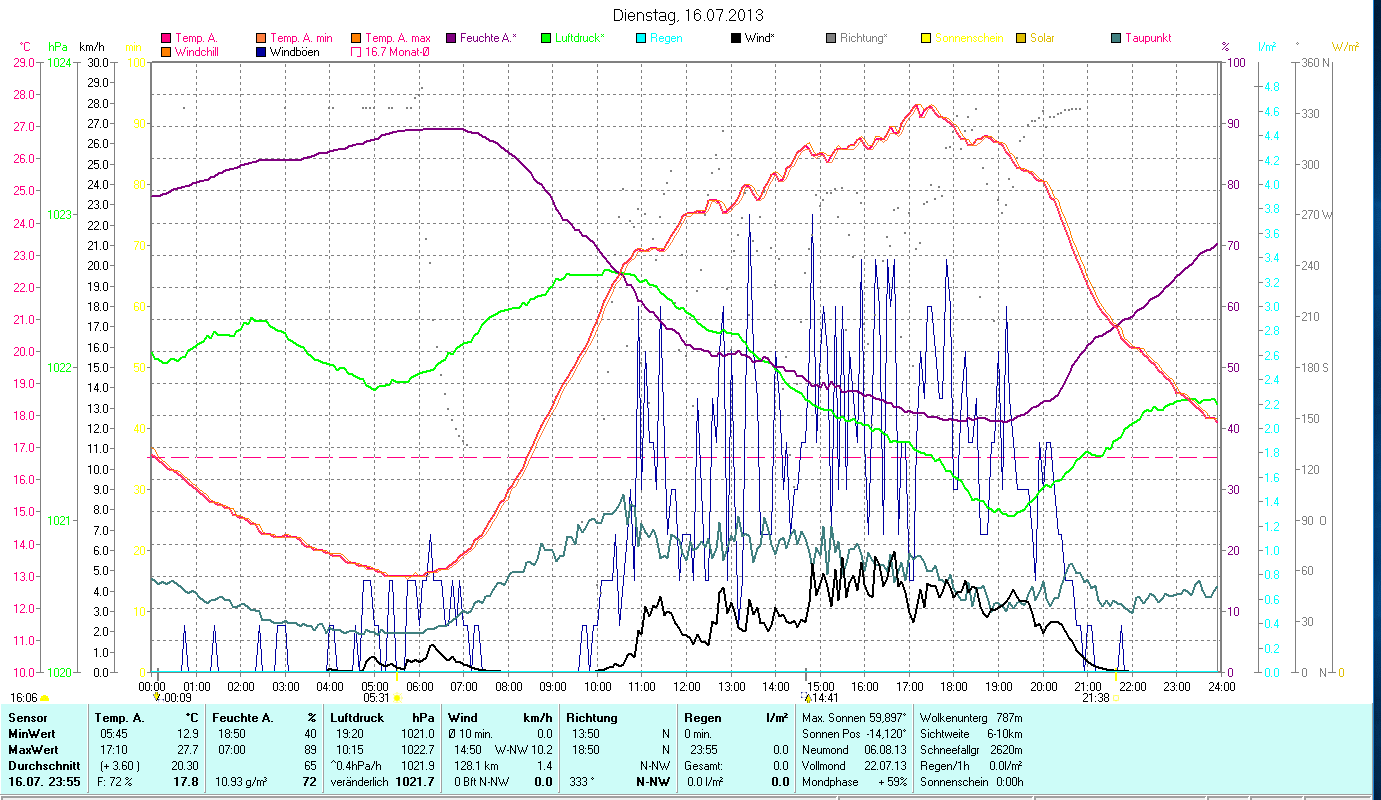Click the Temp. A. max legend label
Viewport: 1381px width, 800px height.
397,38
